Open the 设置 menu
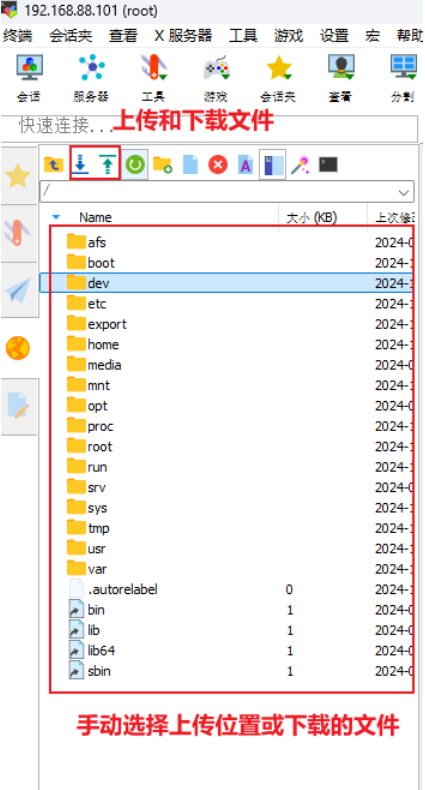The width and height of the screenshot is (425, 790). click(334, 36)
